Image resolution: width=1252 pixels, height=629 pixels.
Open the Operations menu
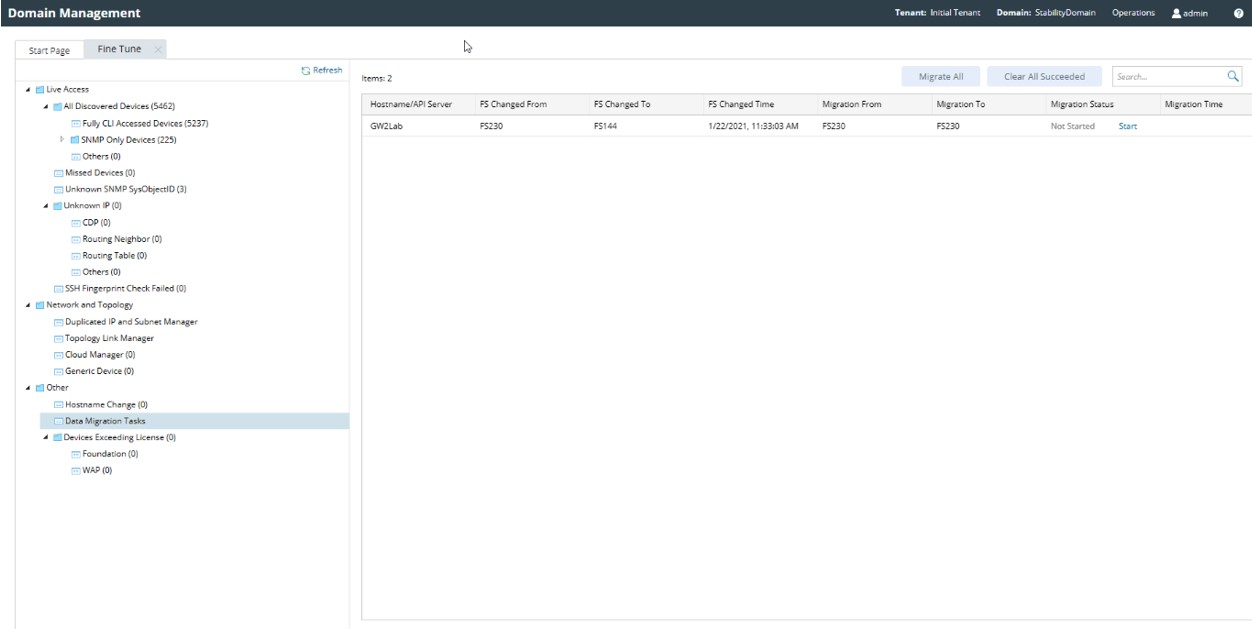[x=1133, y=13]
